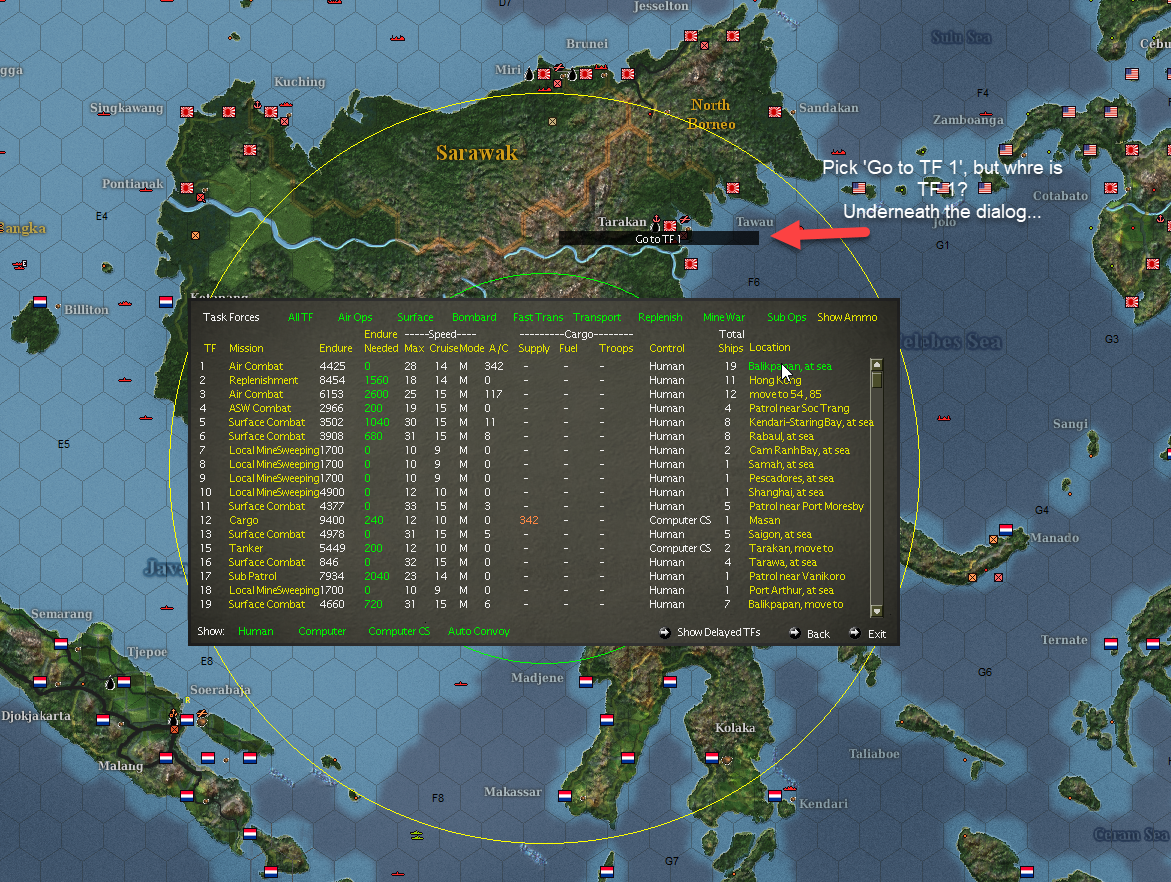Click the Japanese base flag at Singkawang
Screen dimensions: 1171x882
(x=187, y=112)
